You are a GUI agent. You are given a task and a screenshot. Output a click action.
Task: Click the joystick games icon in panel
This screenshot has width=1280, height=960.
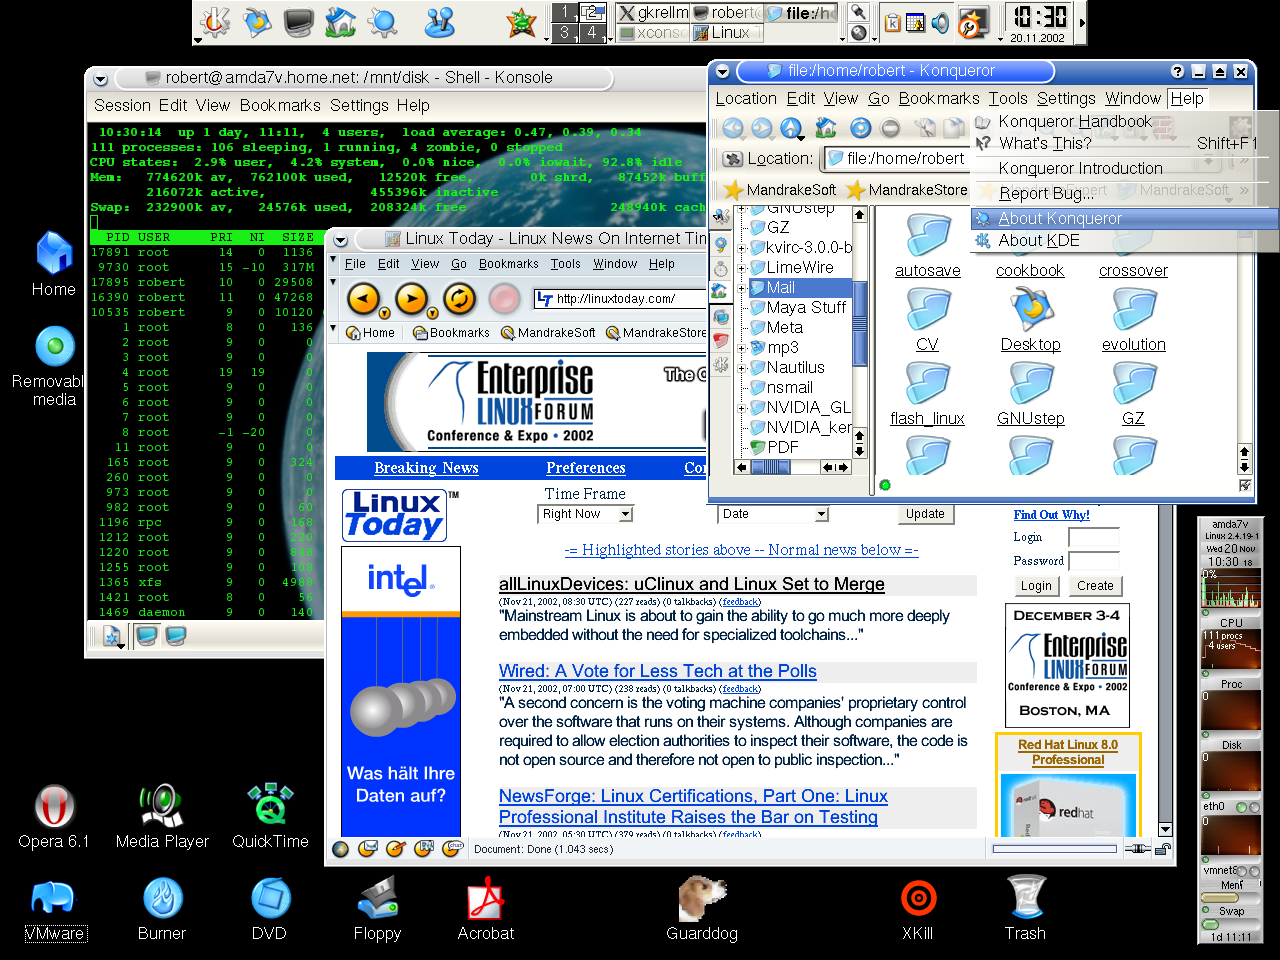point(439,22)
